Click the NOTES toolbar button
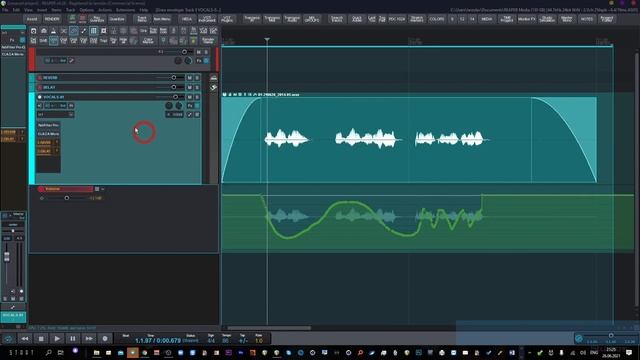The width and height of the screenshot is (640, 360). (x=587, y=19)
